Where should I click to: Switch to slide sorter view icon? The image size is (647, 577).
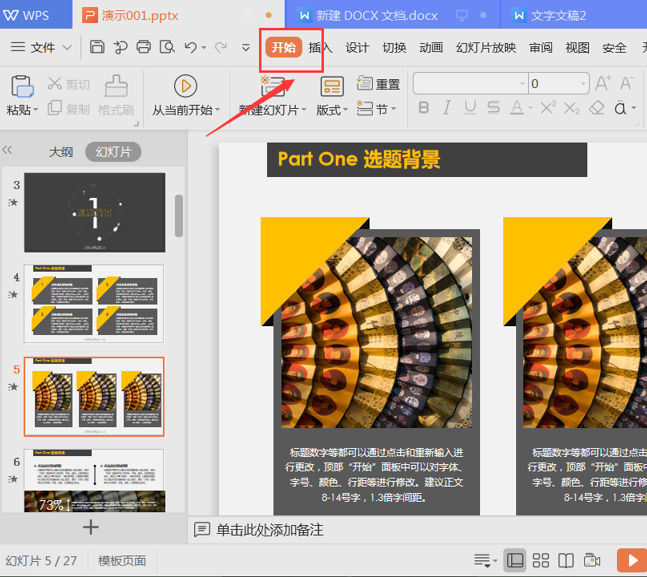pos(541,560)
